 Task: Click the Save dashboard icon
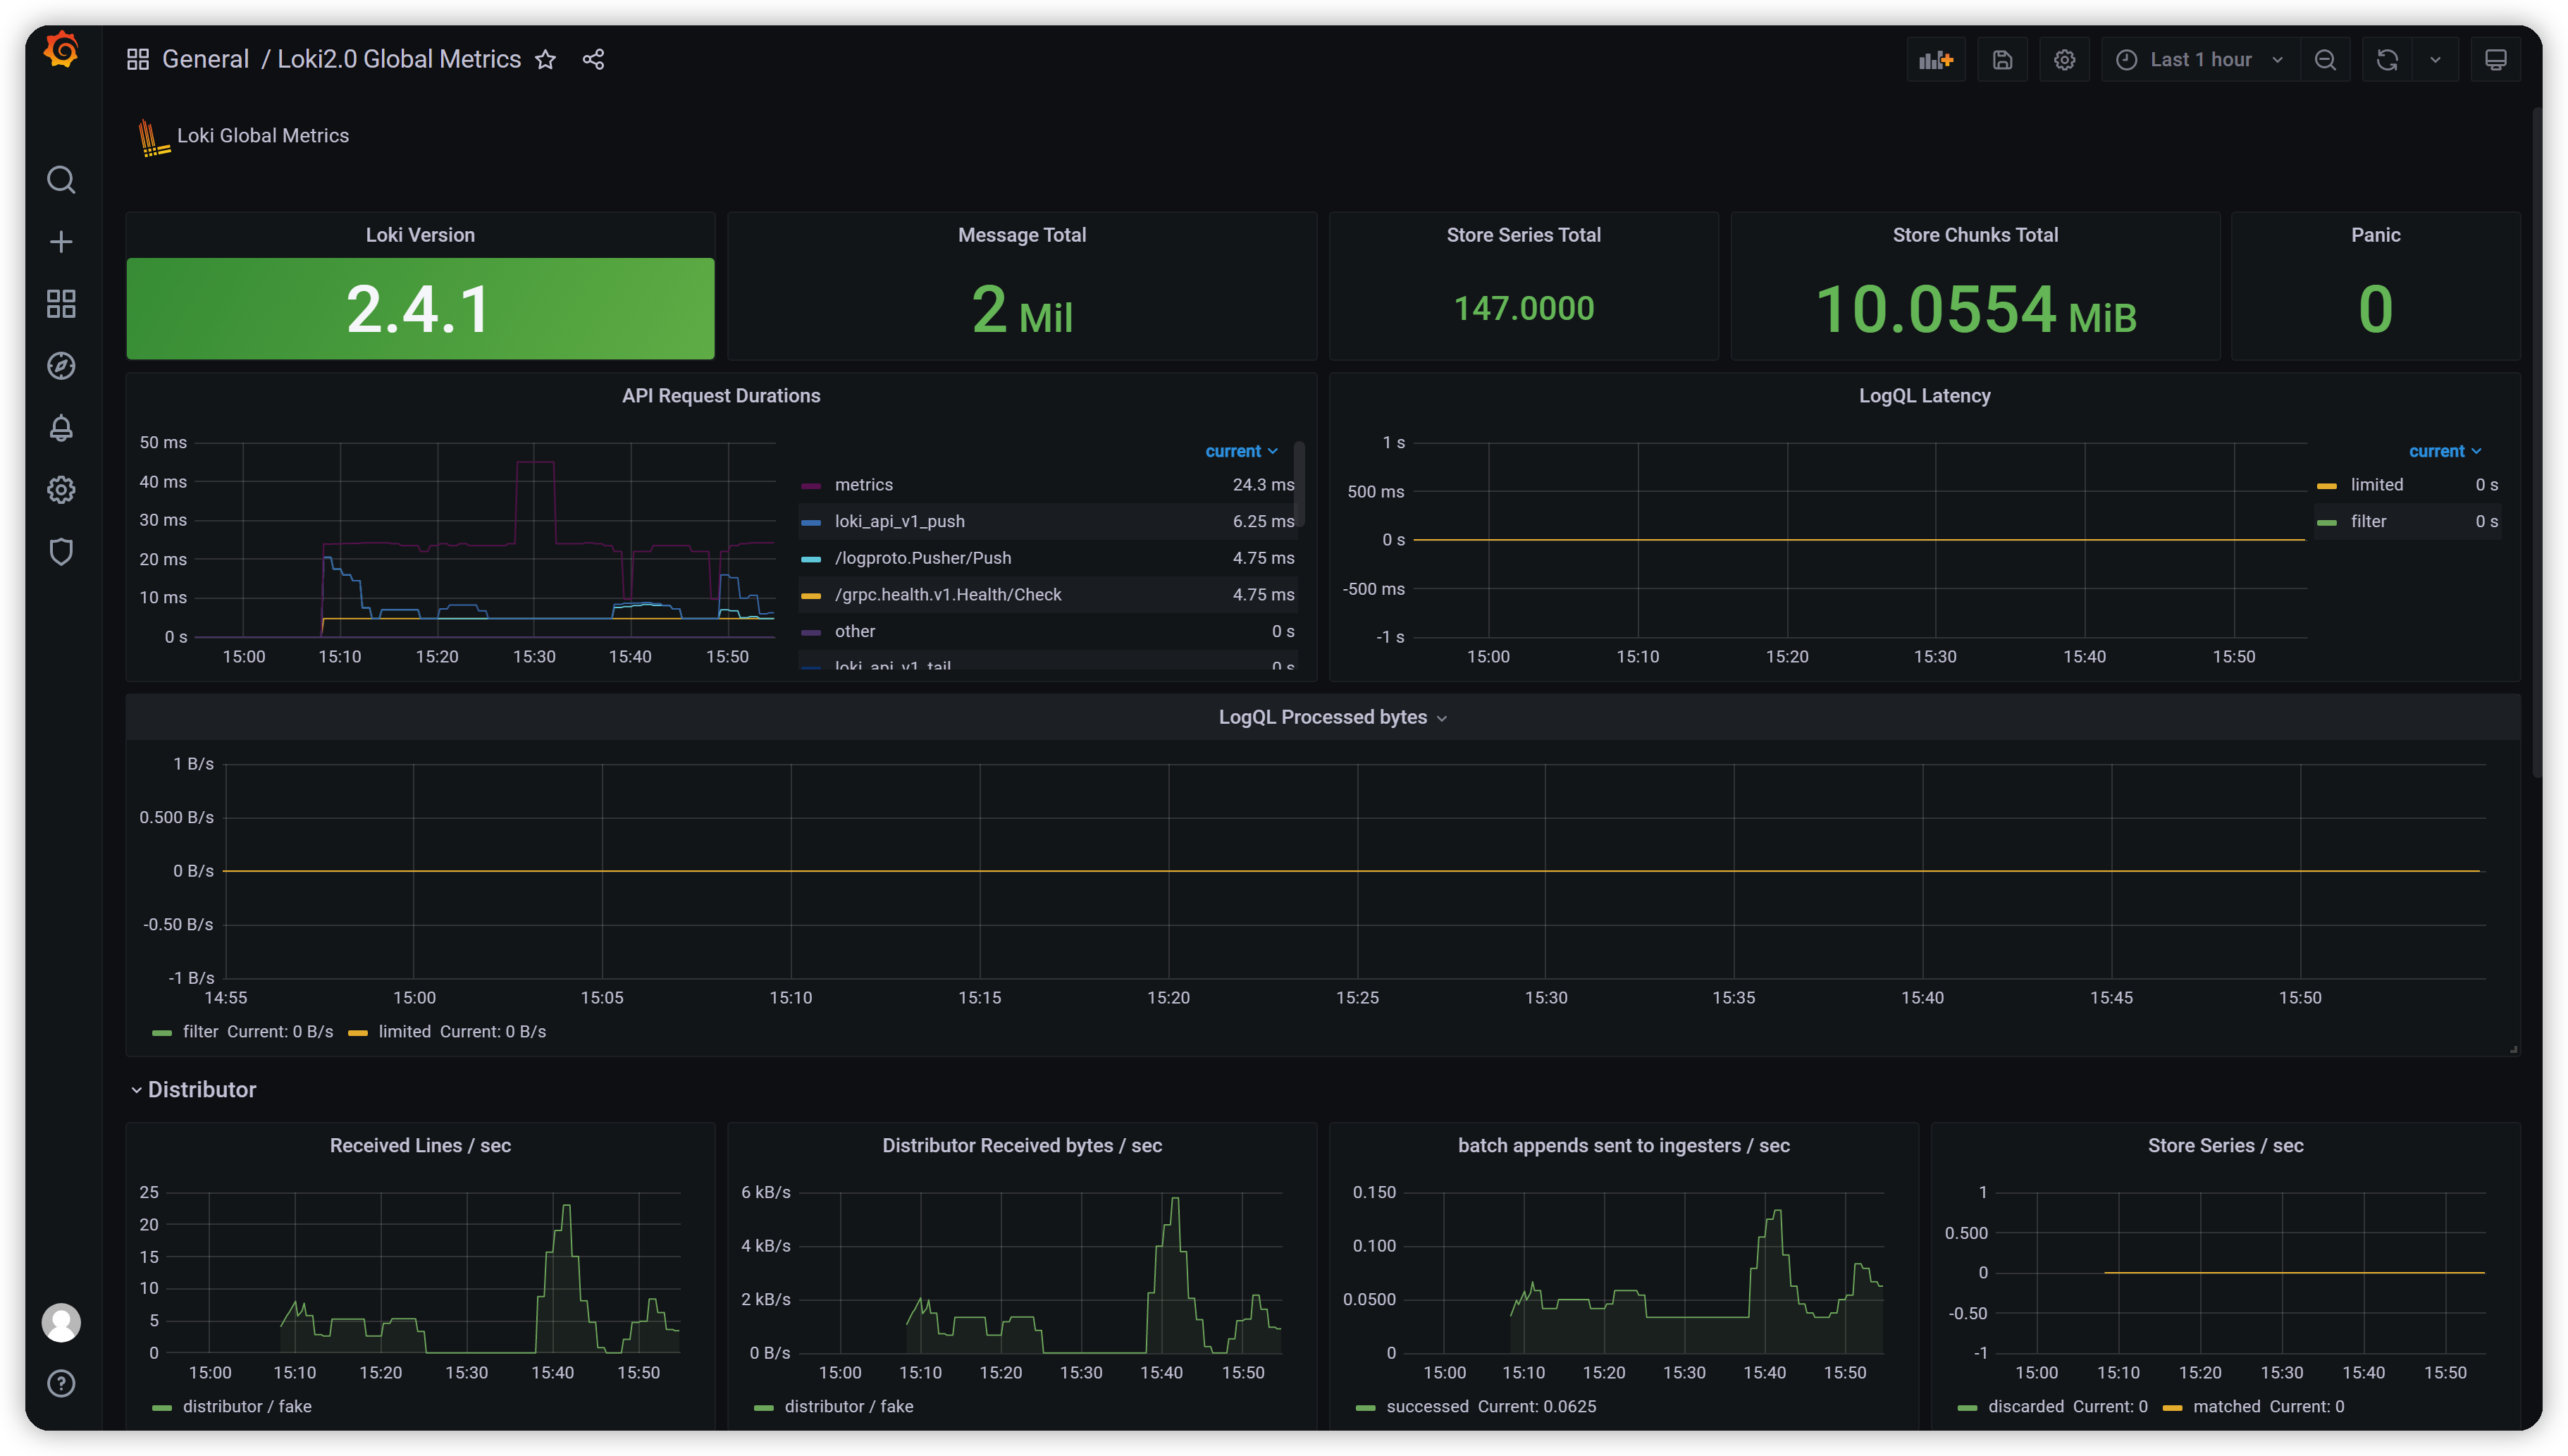(2002, 60)
